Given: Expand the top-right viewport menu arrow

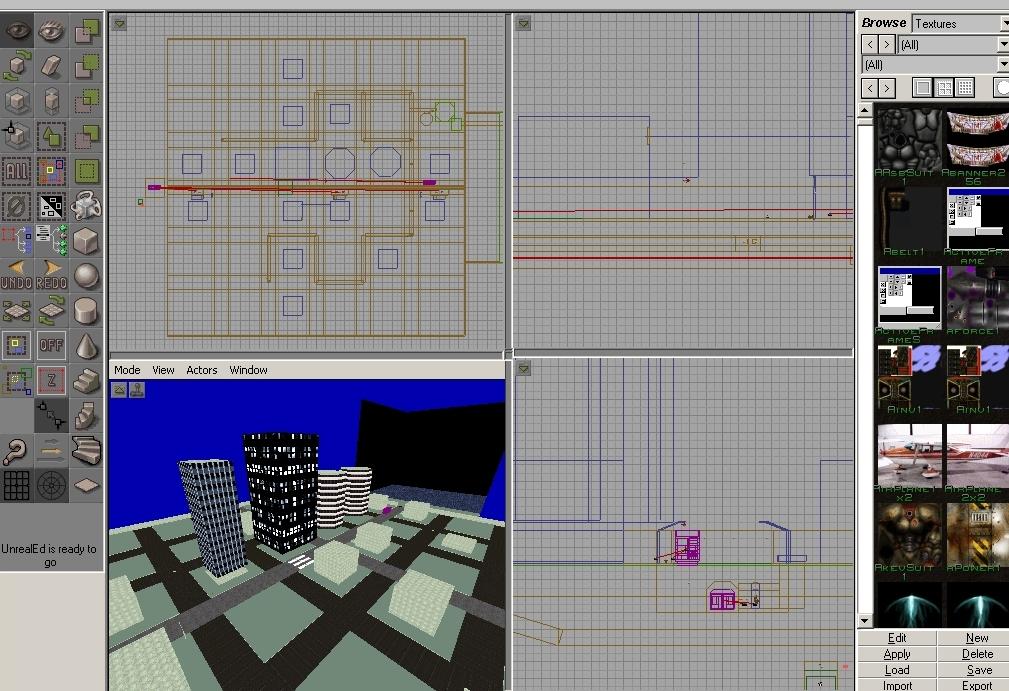Looking at the screenshot, I should [x=524, y=23].
